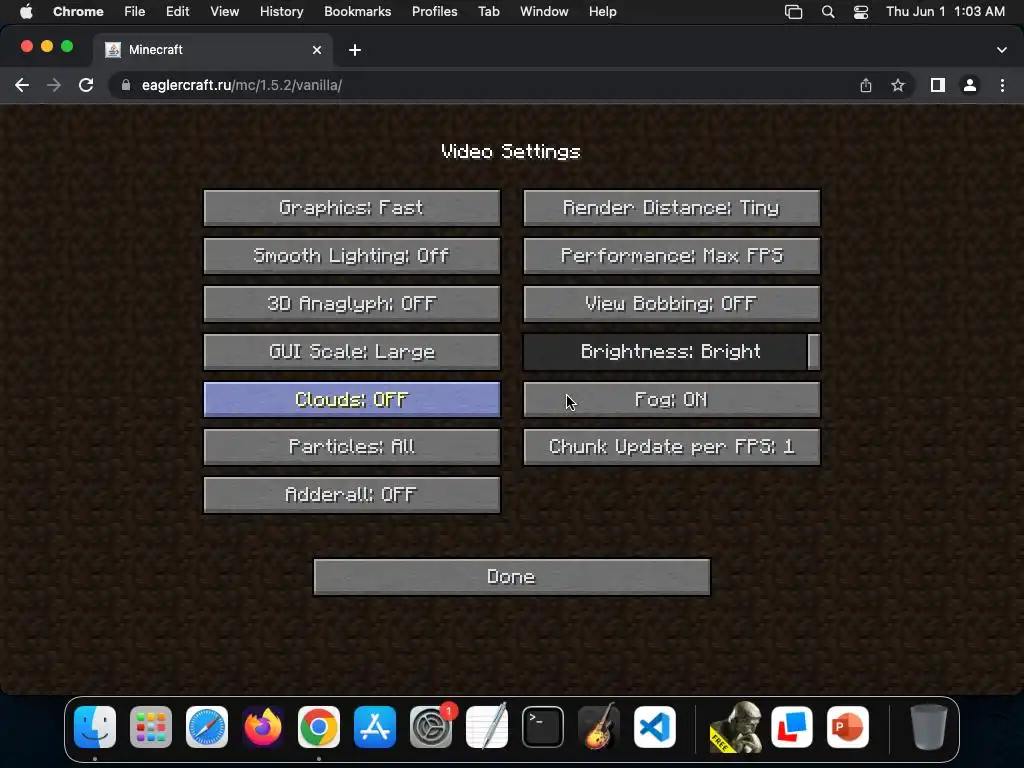Toggle View Bobbing: OFF
The width and height of the screenshot is (1024, 768).
tap(671, 304)
